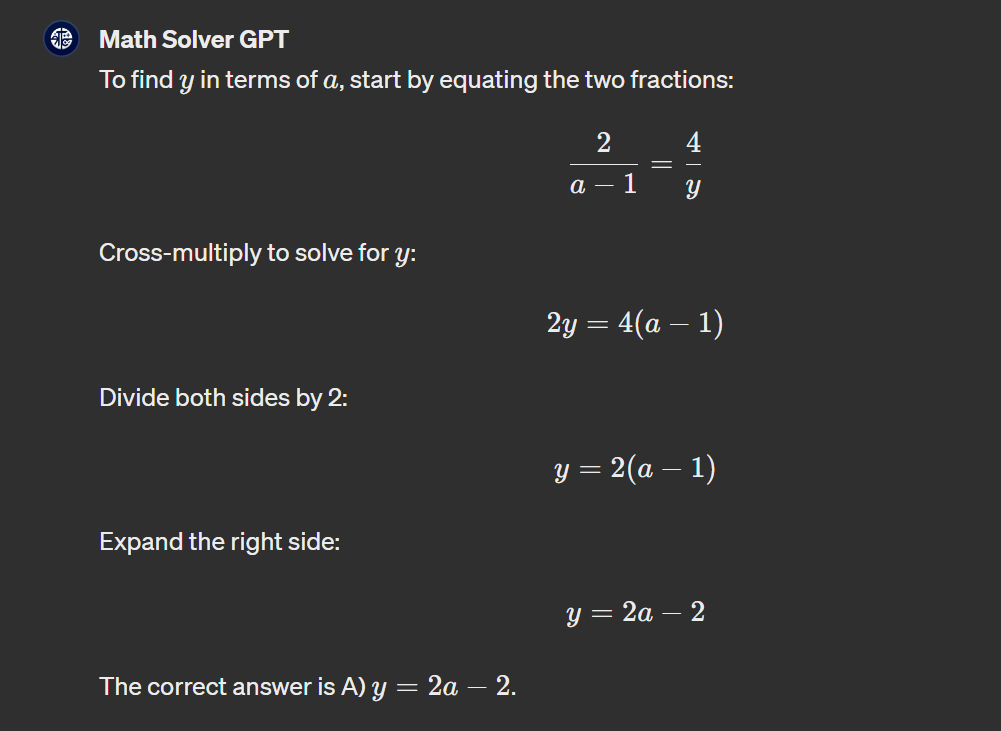The image size is (1001, 731).
Task: Click the displayed equation y = 2a − 2
Action: [x=636, y=613]
